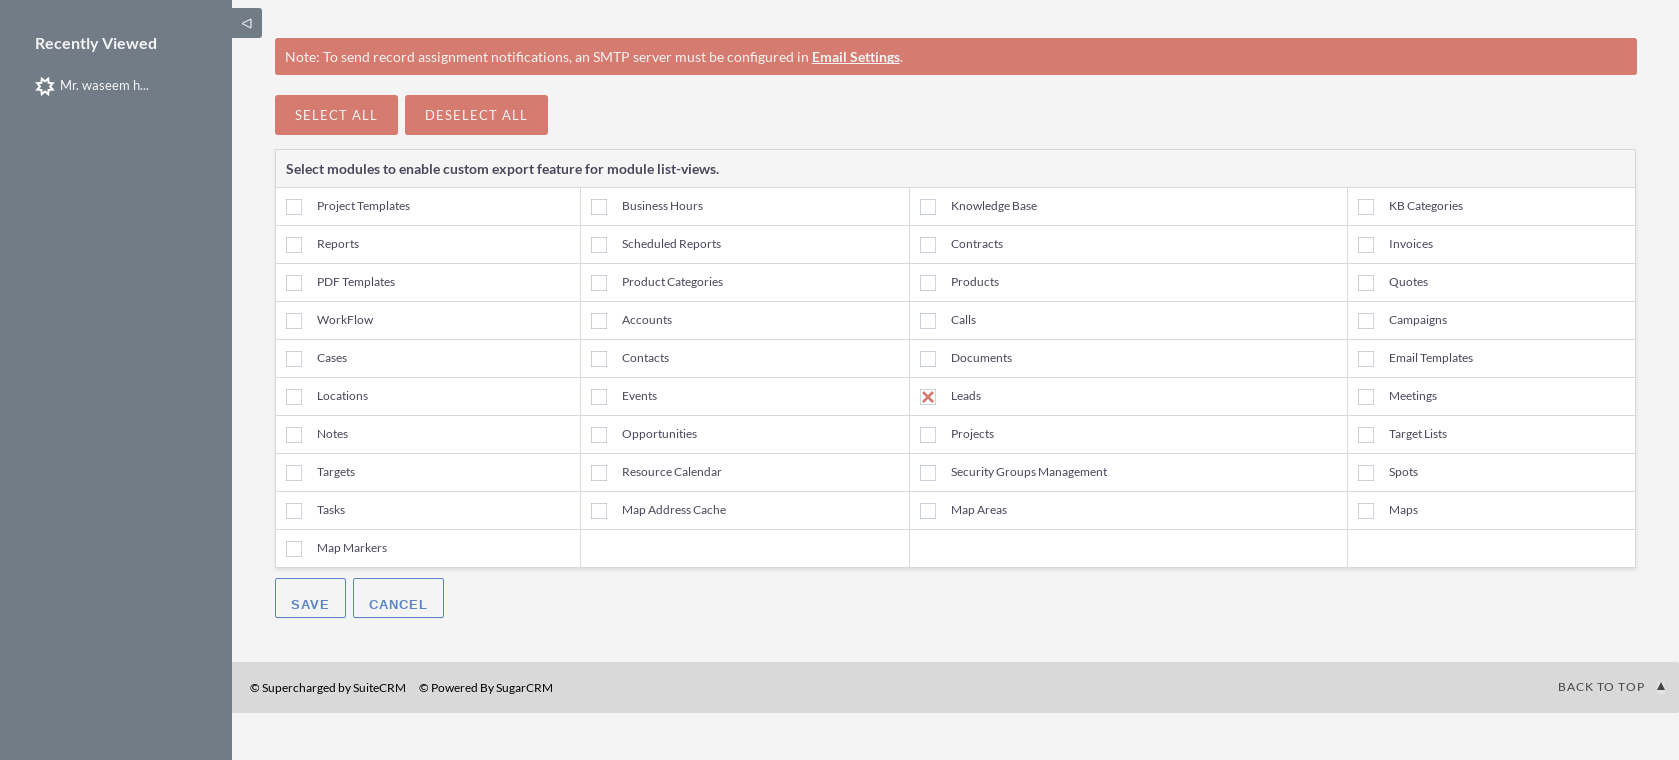Check the Locations checkbox
This screenshot has width=1679, height=760.
294,397
